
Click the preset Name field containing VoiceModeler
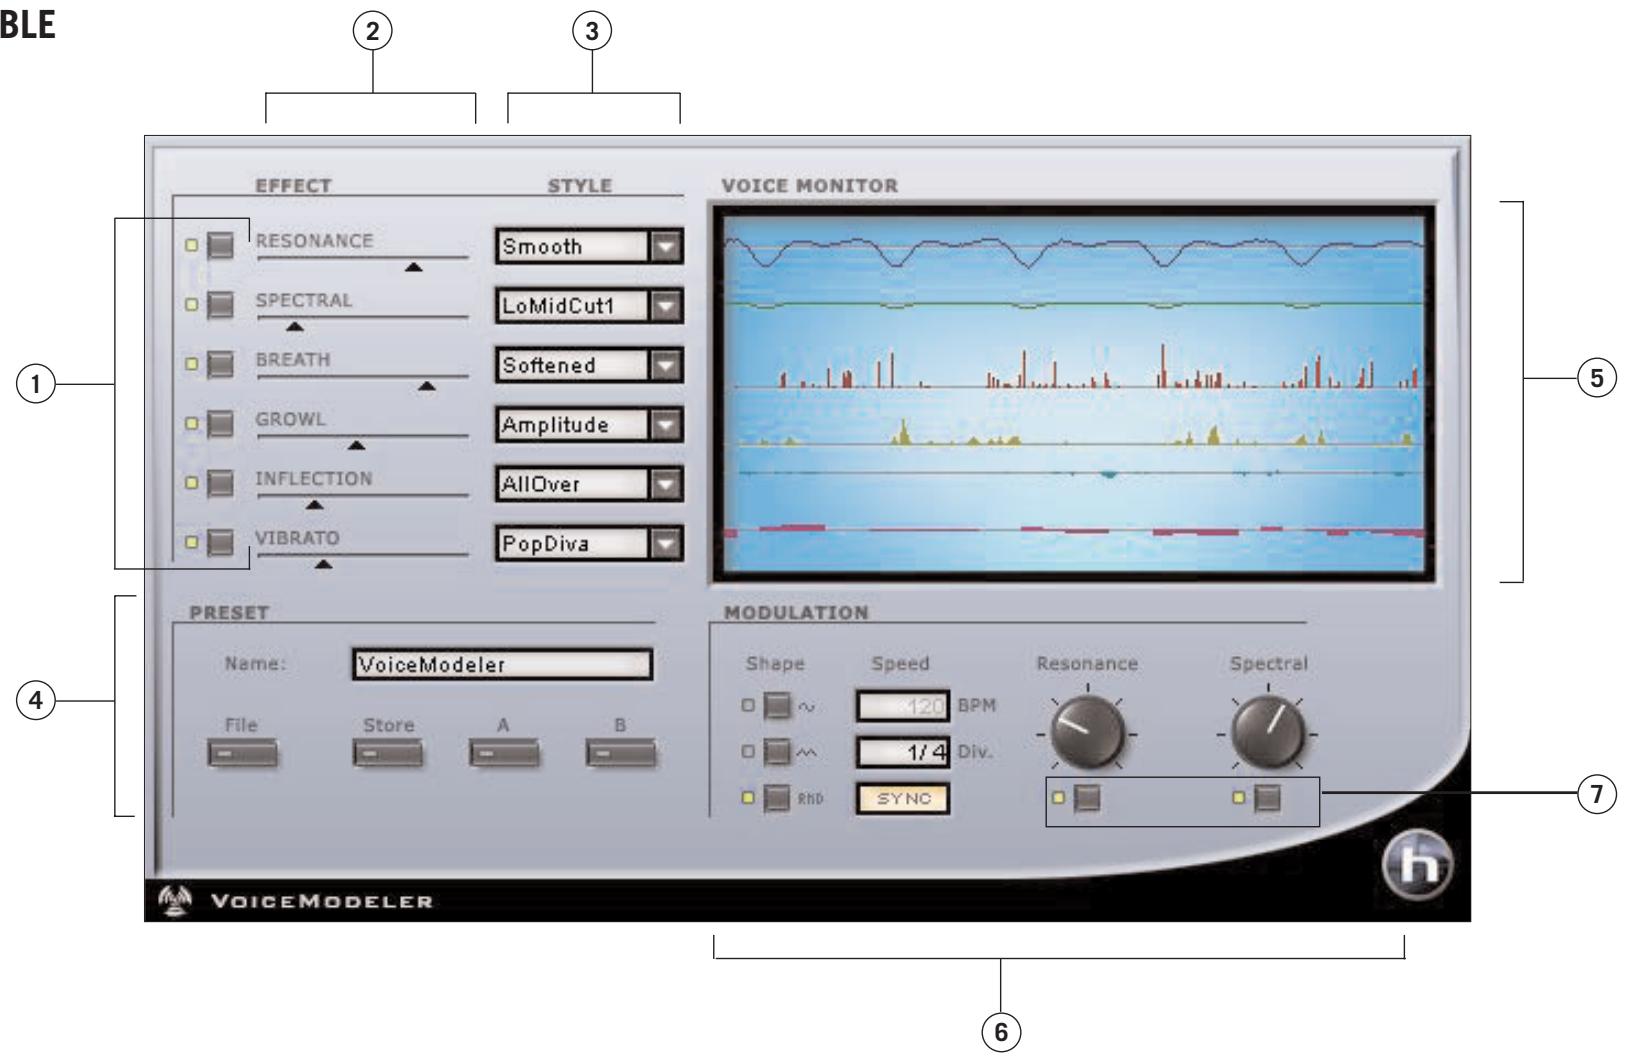click(502, 665)
